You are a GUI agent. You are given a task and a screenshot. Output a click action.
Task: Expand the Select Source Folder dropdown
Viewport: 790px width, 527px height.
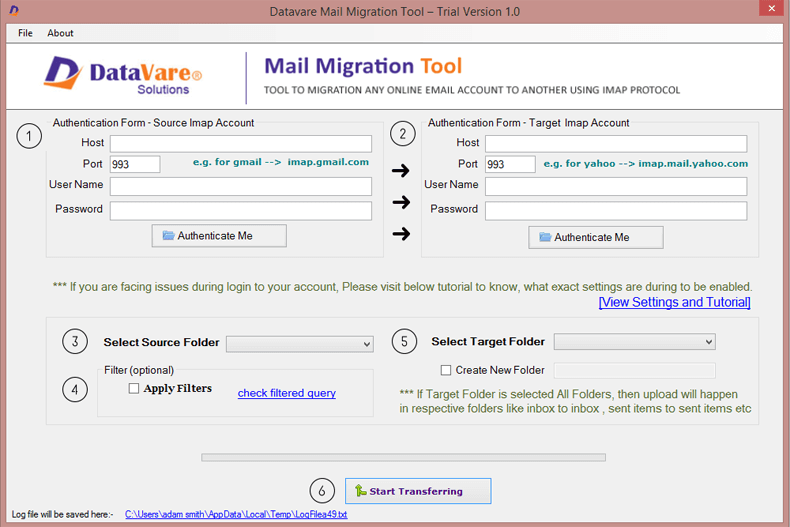point(299,344)
